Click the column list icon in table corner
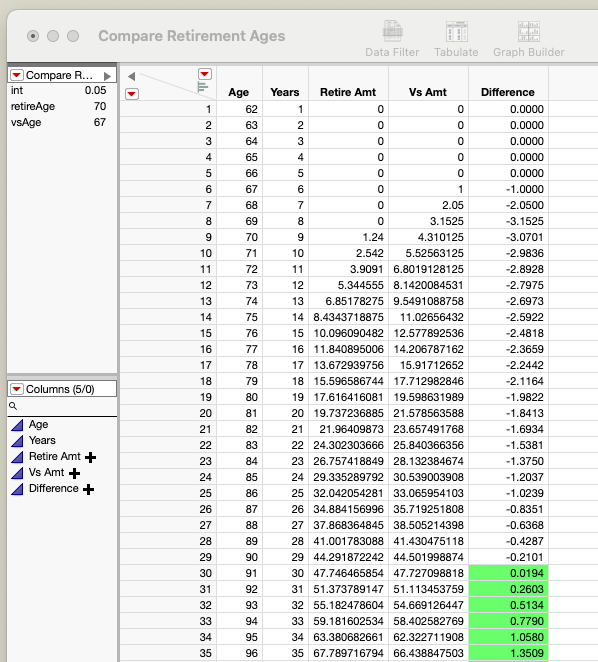 (x=203, y=87)
